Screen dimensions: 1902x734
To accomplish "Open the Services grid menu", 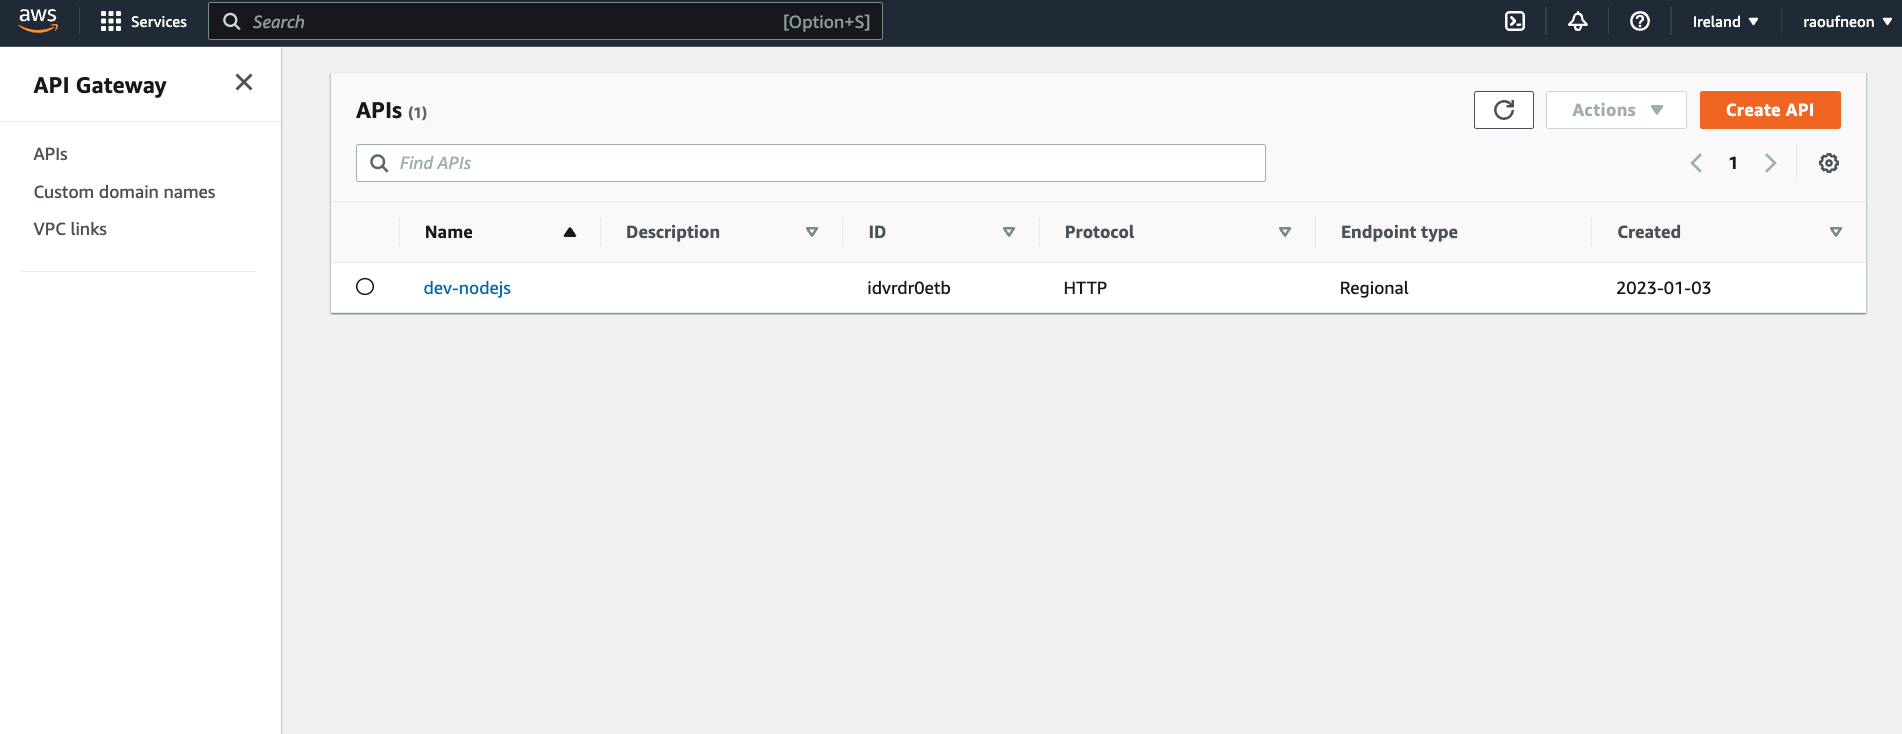I will (111, 22).
